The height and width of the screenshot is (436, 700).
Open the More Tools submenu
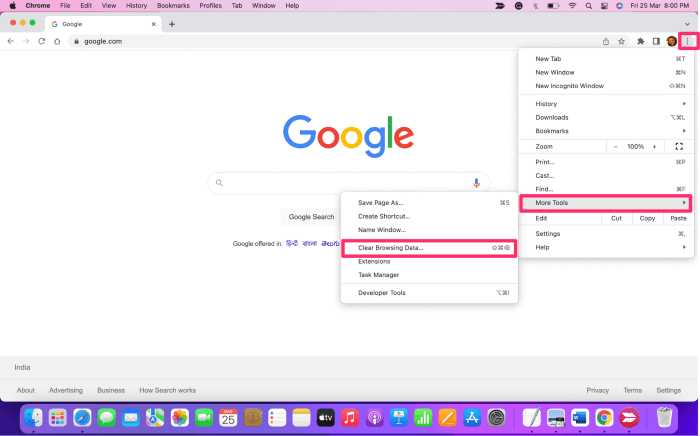click(606, 203)
